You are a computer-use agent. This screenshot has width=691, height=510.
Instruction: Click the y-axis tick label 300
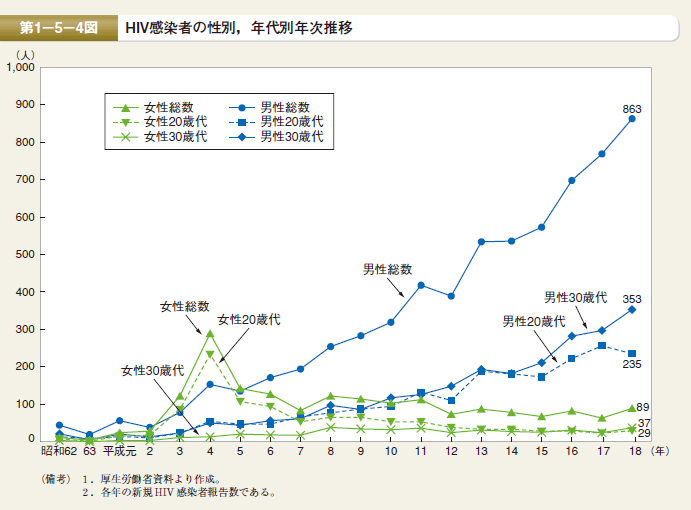click(x=25, y=329)
